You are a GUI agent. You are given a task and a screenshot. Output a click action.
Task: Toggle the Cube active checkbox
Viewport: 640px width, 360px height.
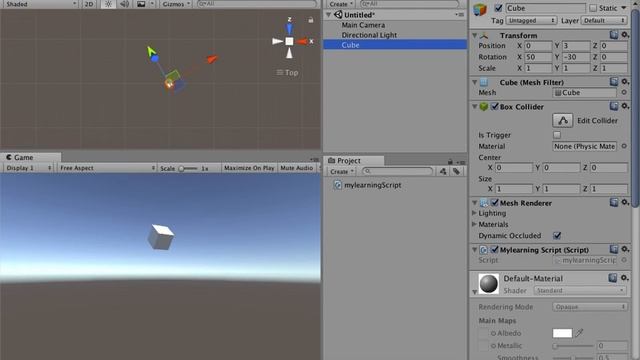(x=498, y=8)
